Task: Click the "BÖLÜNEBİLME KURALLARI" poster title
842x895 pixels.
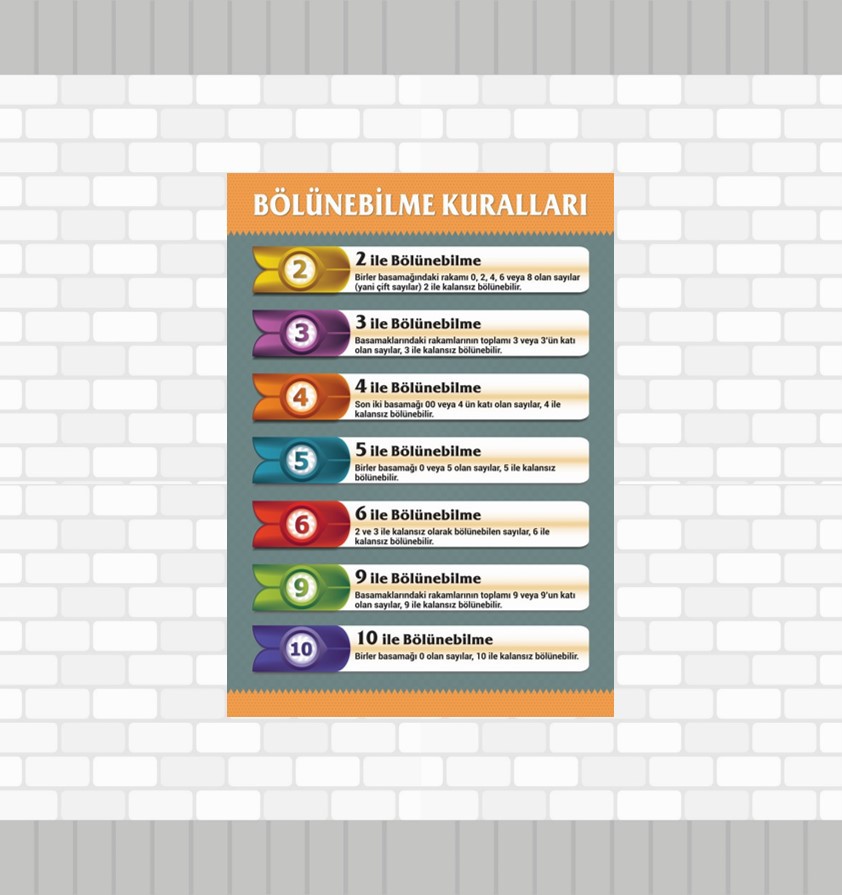Action: tap(420, 204)
